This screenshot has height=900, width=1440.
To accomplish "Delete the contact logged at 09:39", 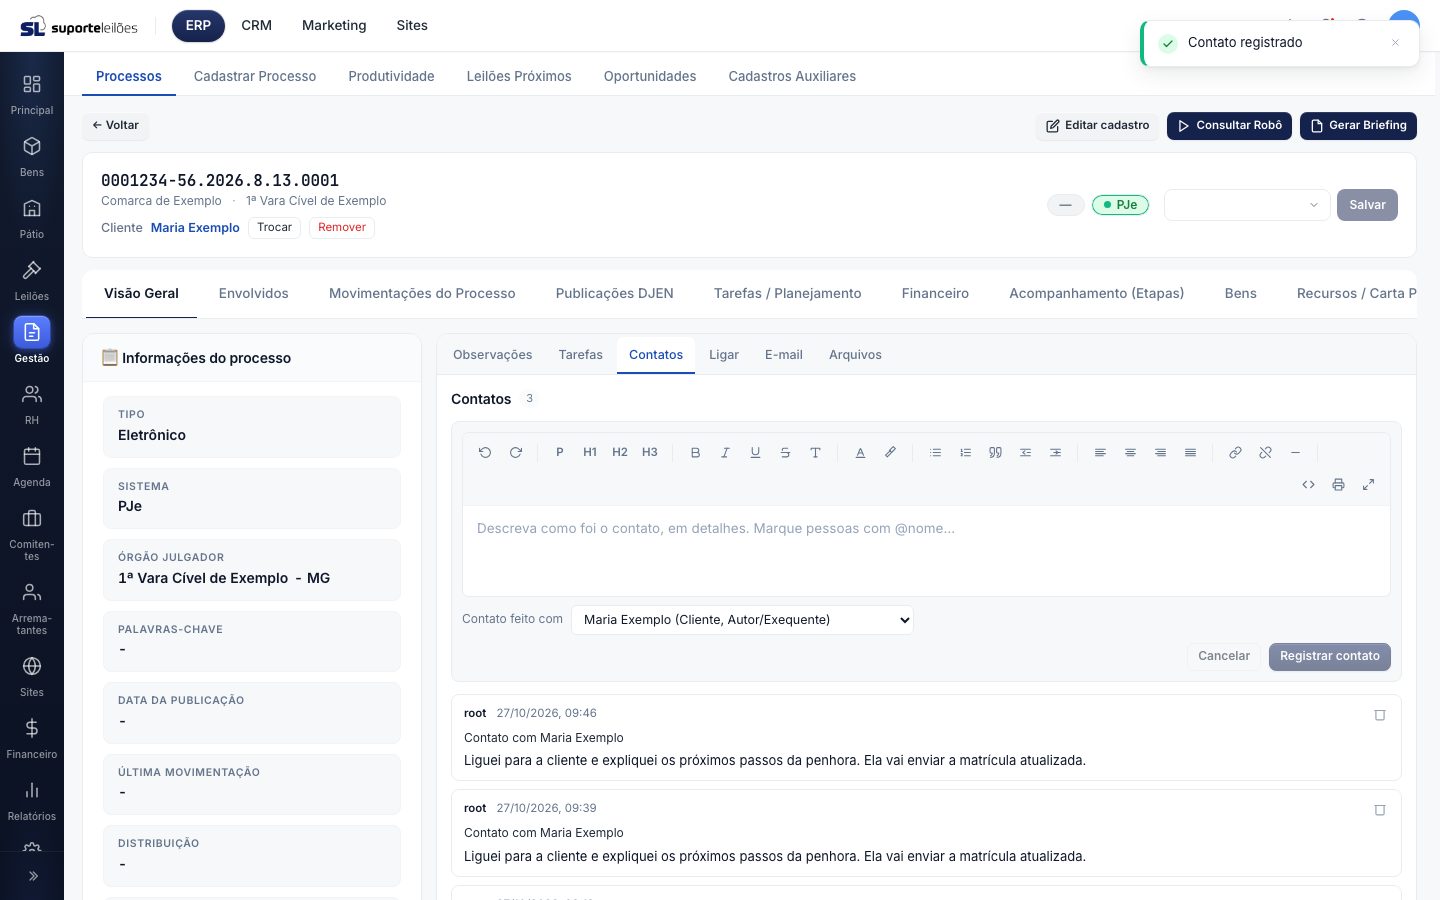I will click(x=1380, y=810).
